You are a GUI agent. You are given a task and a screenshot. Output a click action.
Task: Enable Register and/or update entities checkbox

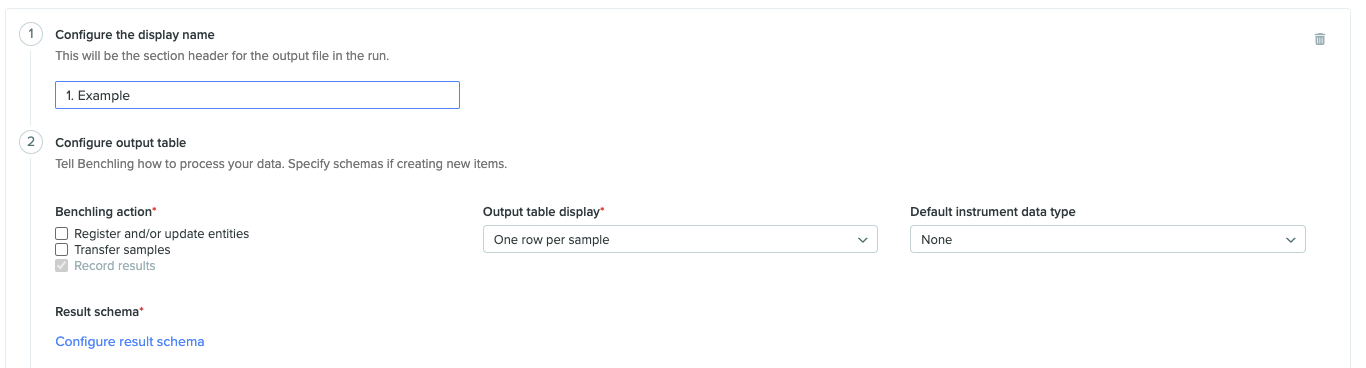coord(61,234)
